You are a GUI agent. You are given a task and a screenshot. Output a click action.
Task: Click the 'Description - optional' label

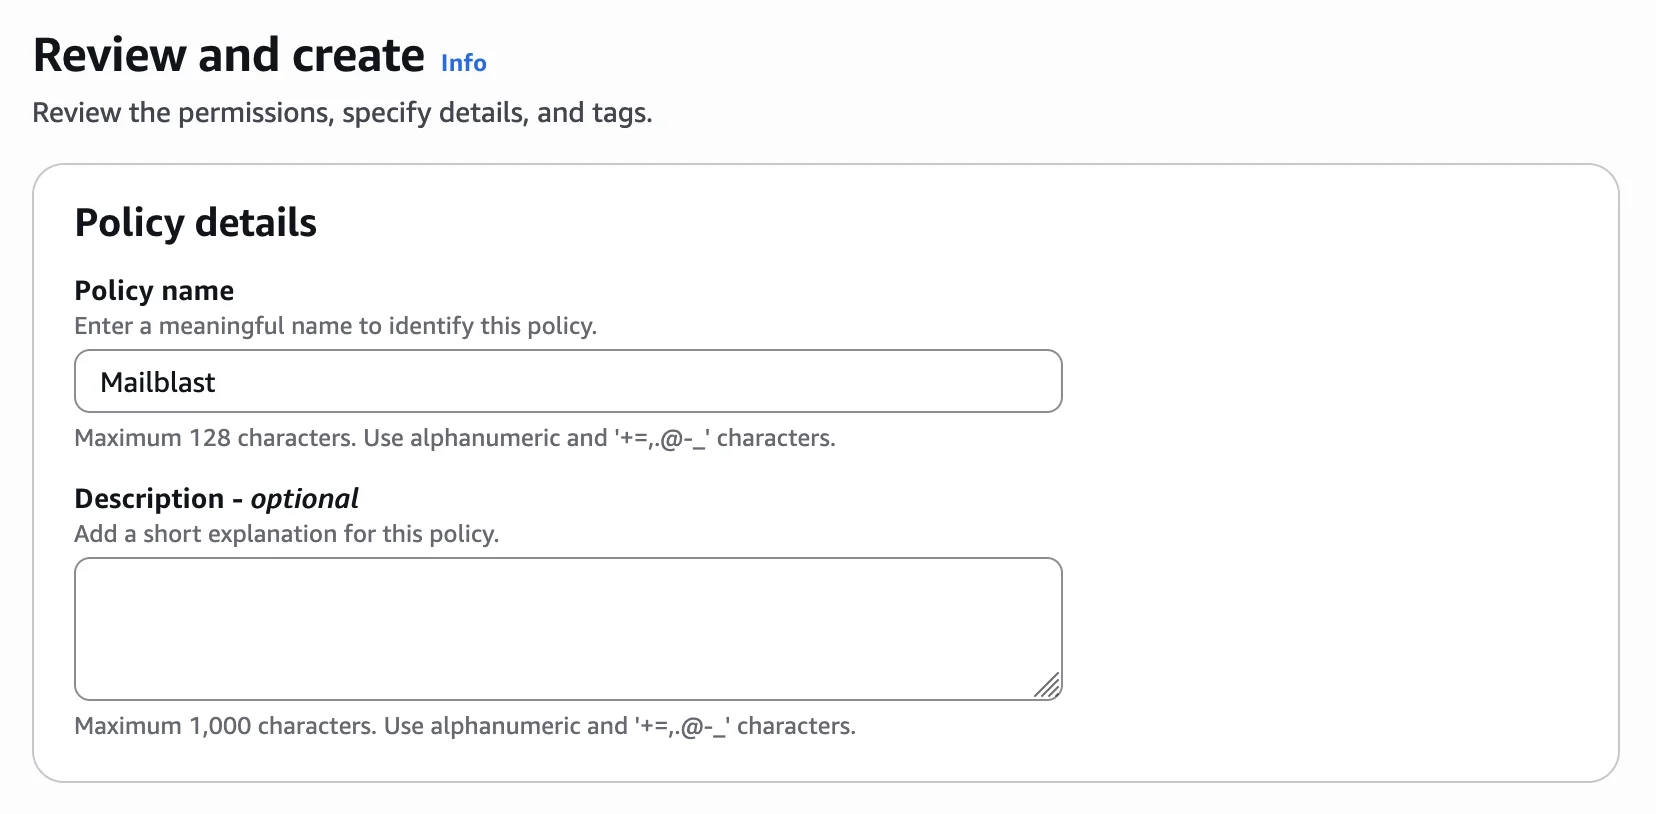pos(216,498)
